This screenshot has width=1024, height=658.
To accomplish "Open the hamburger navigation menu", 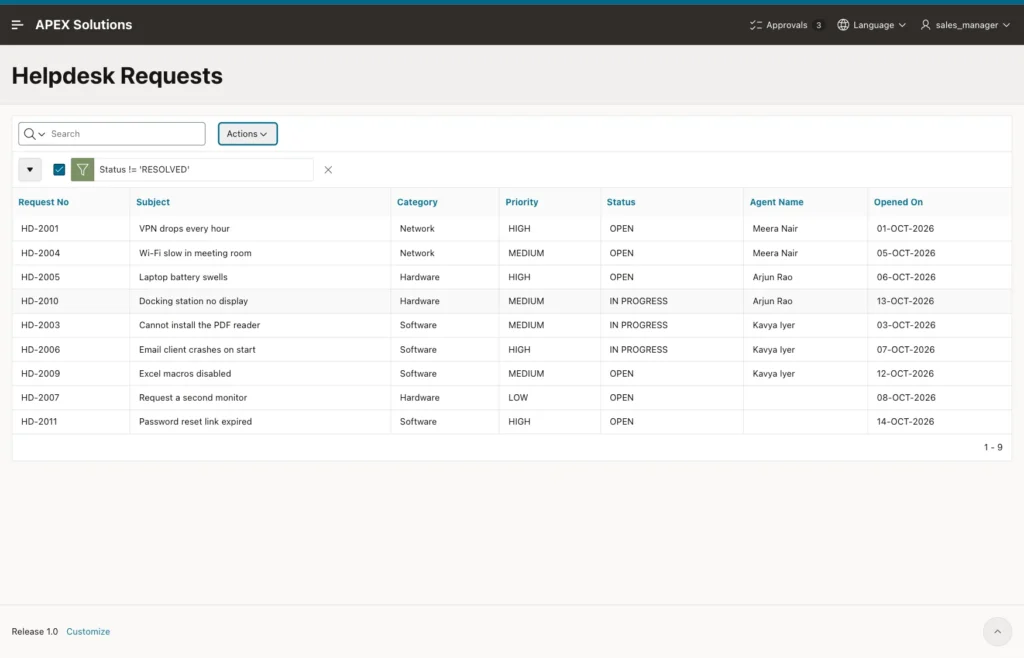I will point(18,25).
